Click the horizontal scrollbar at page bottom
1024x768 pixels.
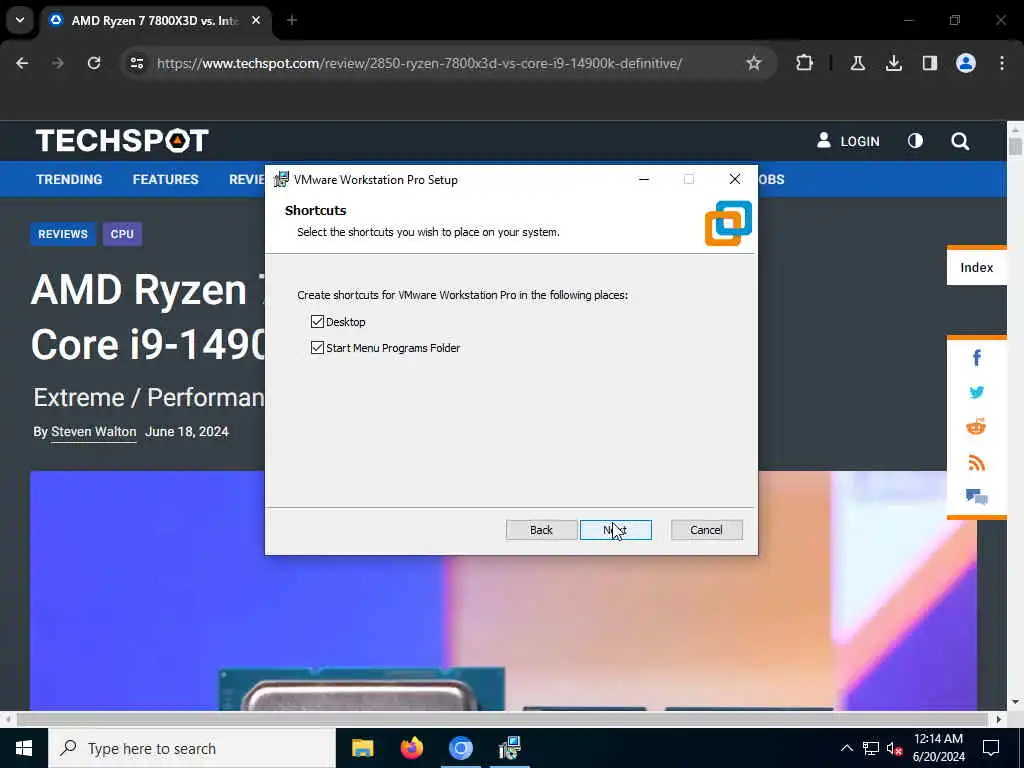pyautogui.click(x=502, y=719)
